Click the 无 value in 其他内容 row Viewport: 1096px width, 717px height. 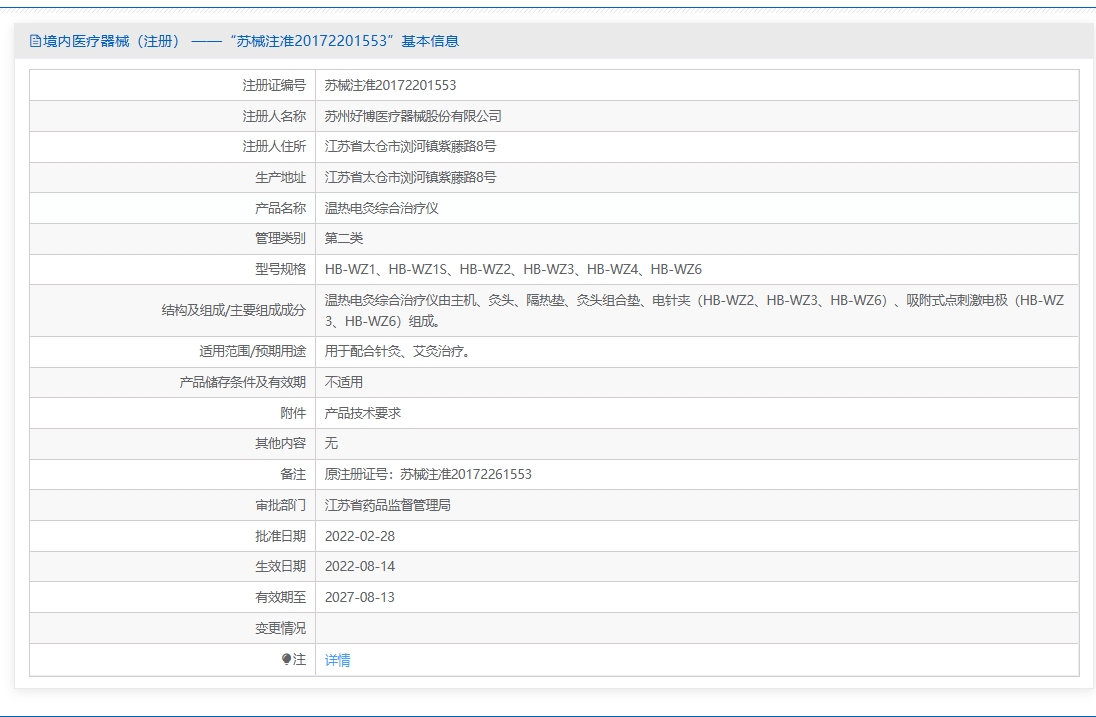click(x=331, y=443)
